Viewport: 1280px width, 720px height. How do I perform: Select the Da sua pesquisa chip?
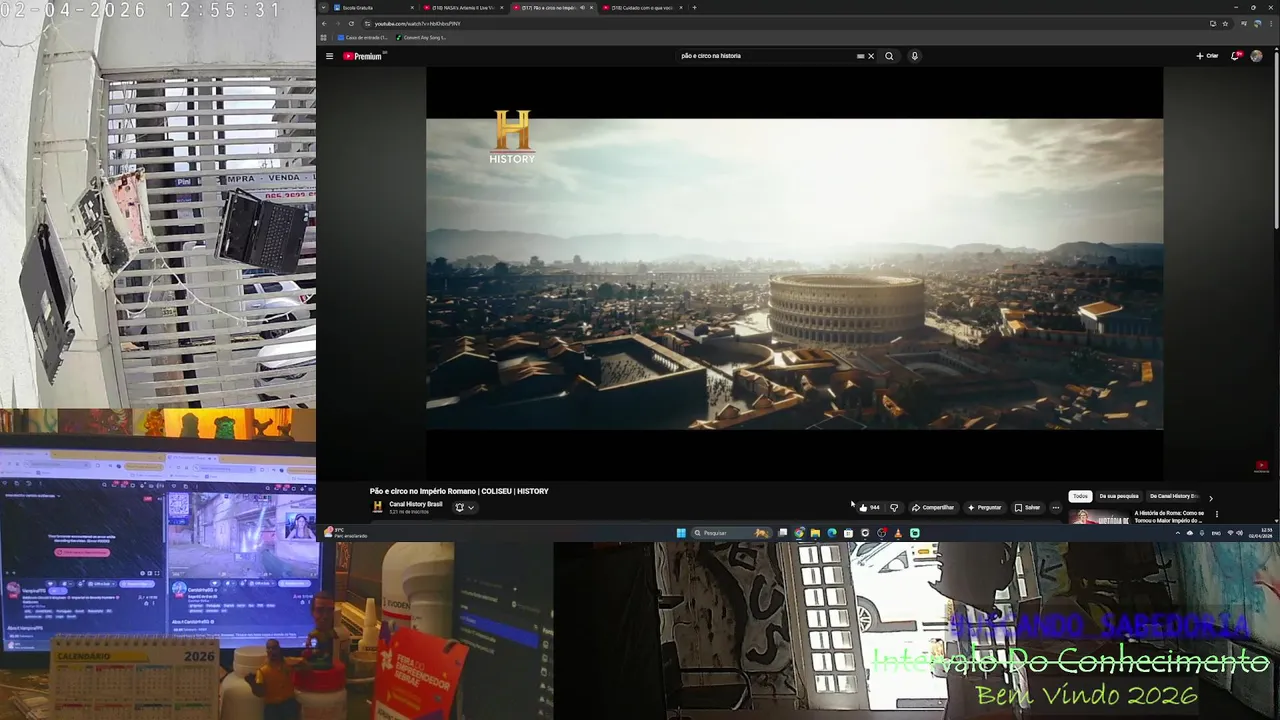click(x=1119, y=496)
